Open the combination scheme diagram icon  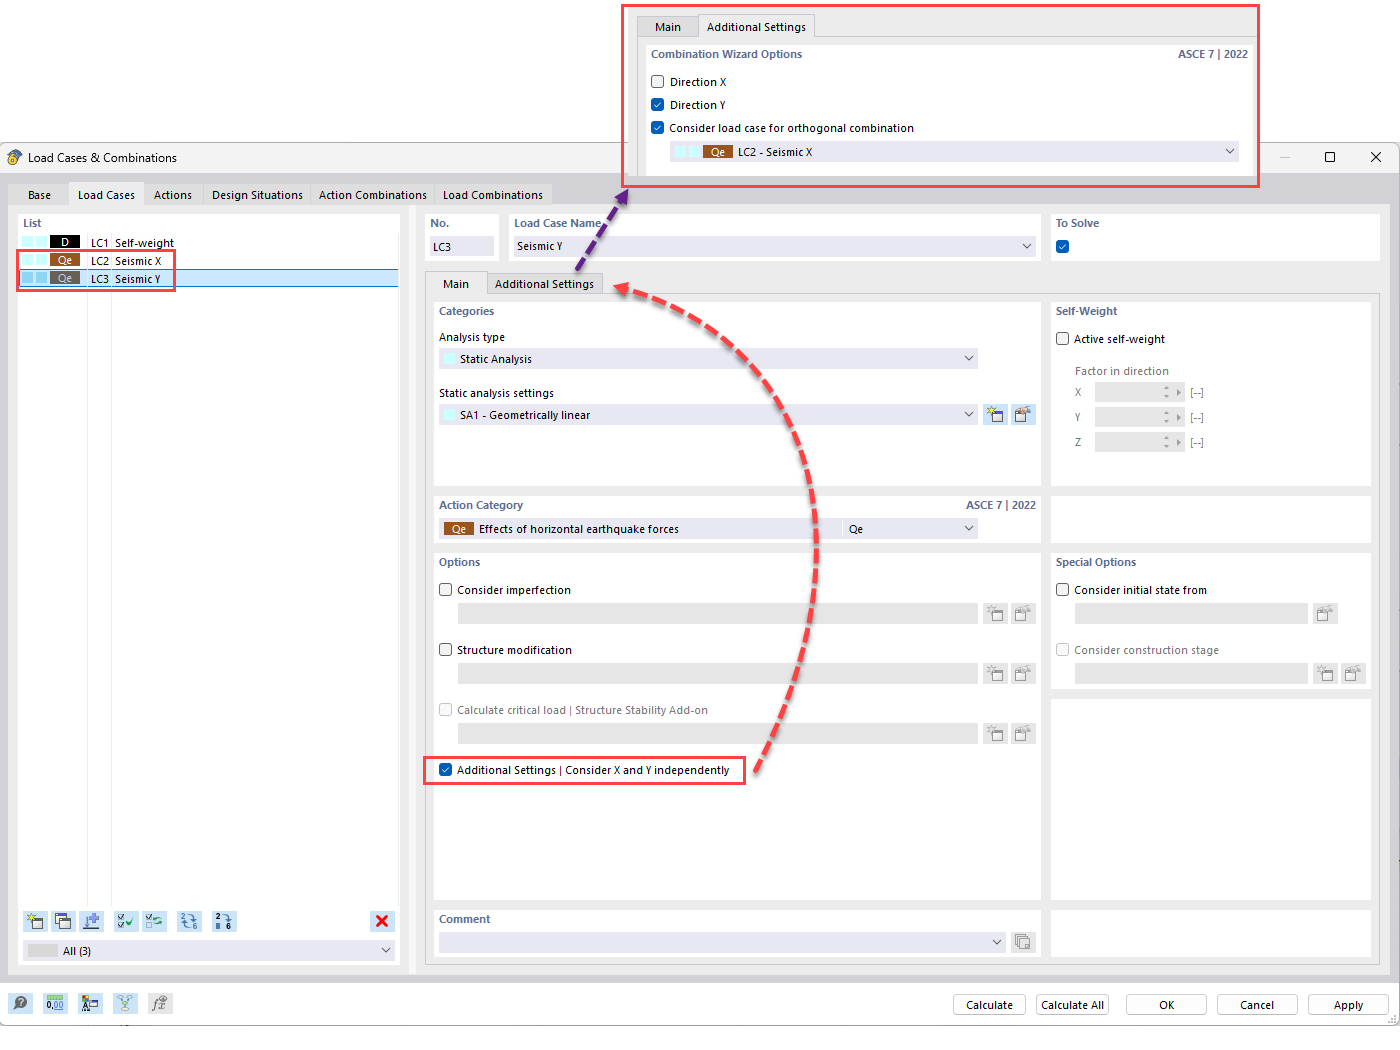[x=125, y=1003]
